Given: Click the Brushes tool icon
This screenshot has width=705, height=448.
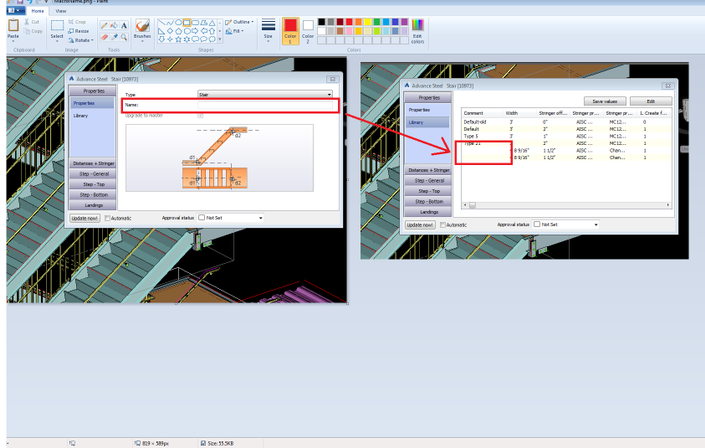Looking at the screenshot, I should [x=143, y=25].
